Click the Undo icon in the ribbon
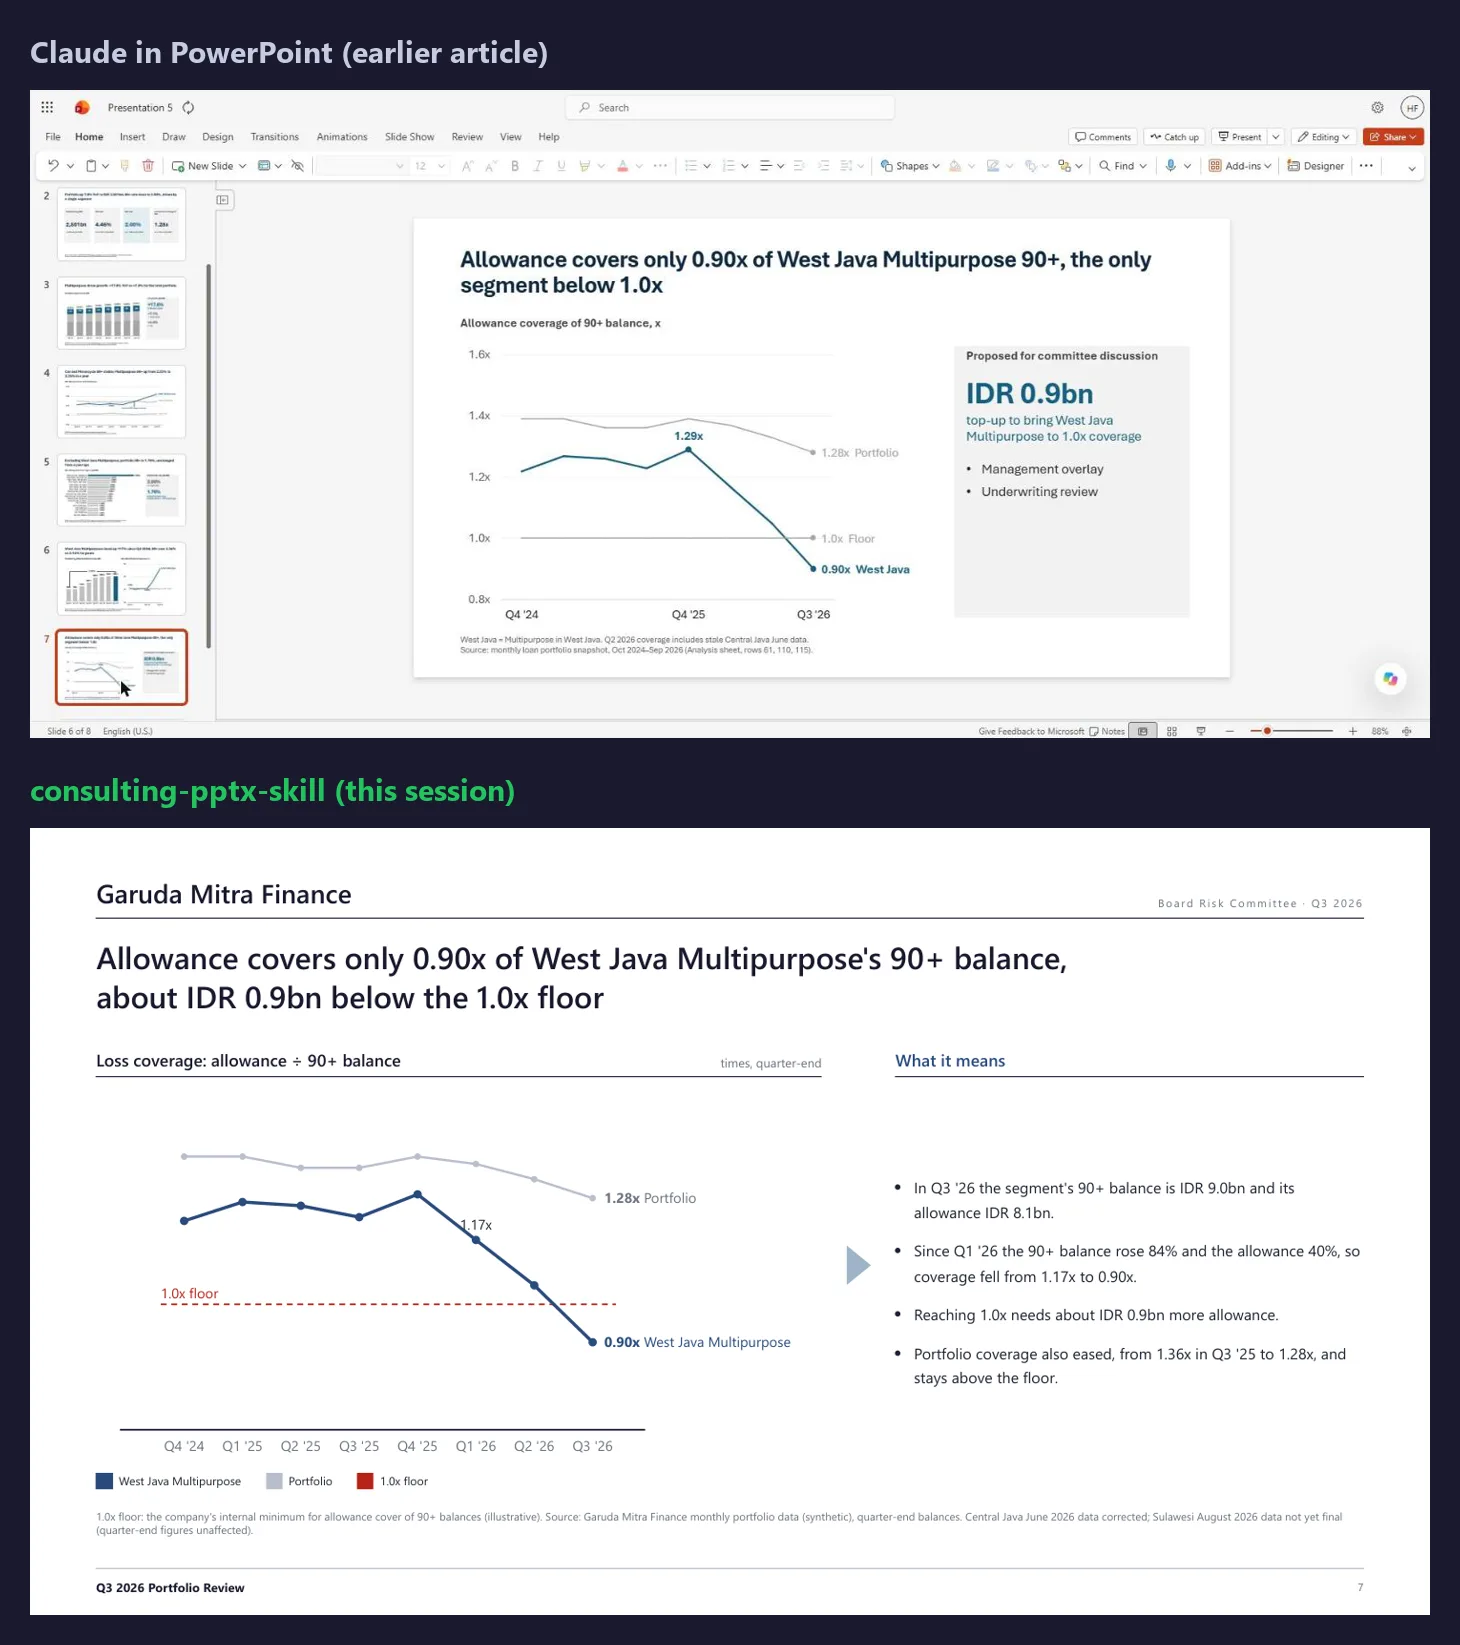Image resolution: width=1460 pixels, height=1645 pixels. click(53, 166)
